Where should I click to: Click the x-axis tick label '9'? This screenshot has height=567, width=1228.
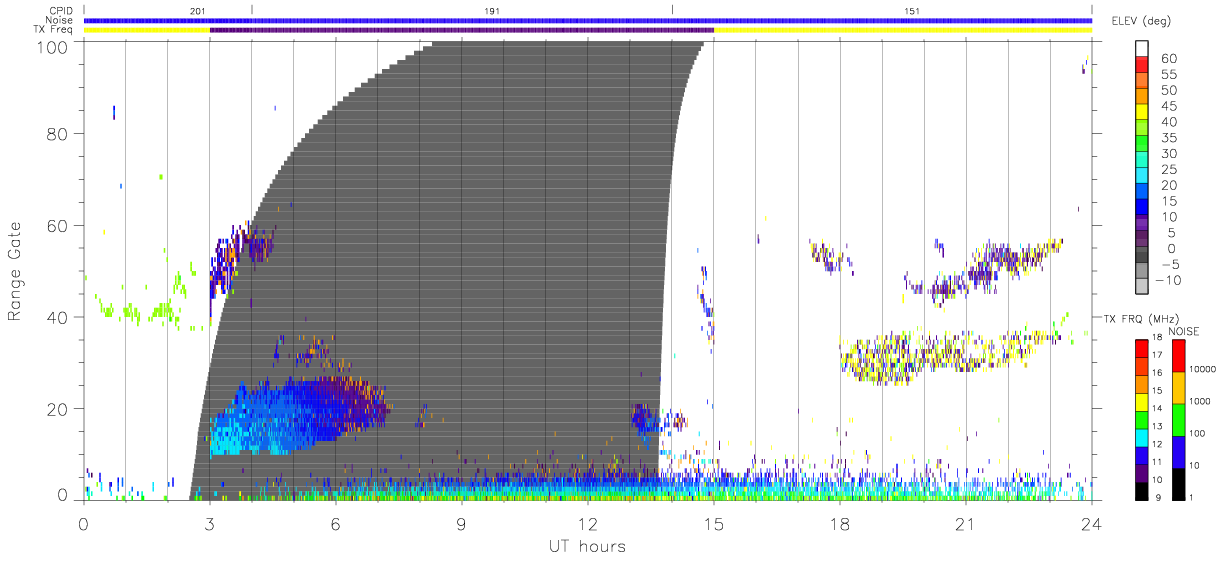tap(462, 522)
